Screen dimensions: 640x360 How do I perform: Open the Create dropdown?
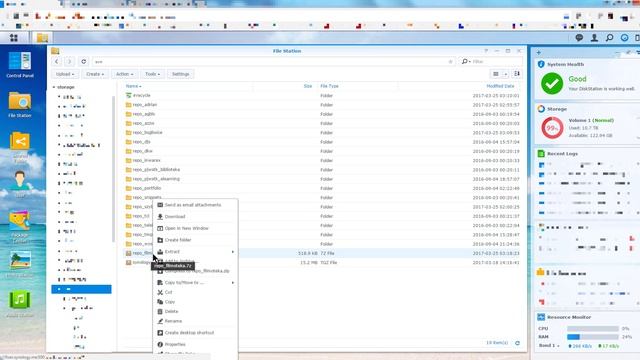click(x=95, y=74)
